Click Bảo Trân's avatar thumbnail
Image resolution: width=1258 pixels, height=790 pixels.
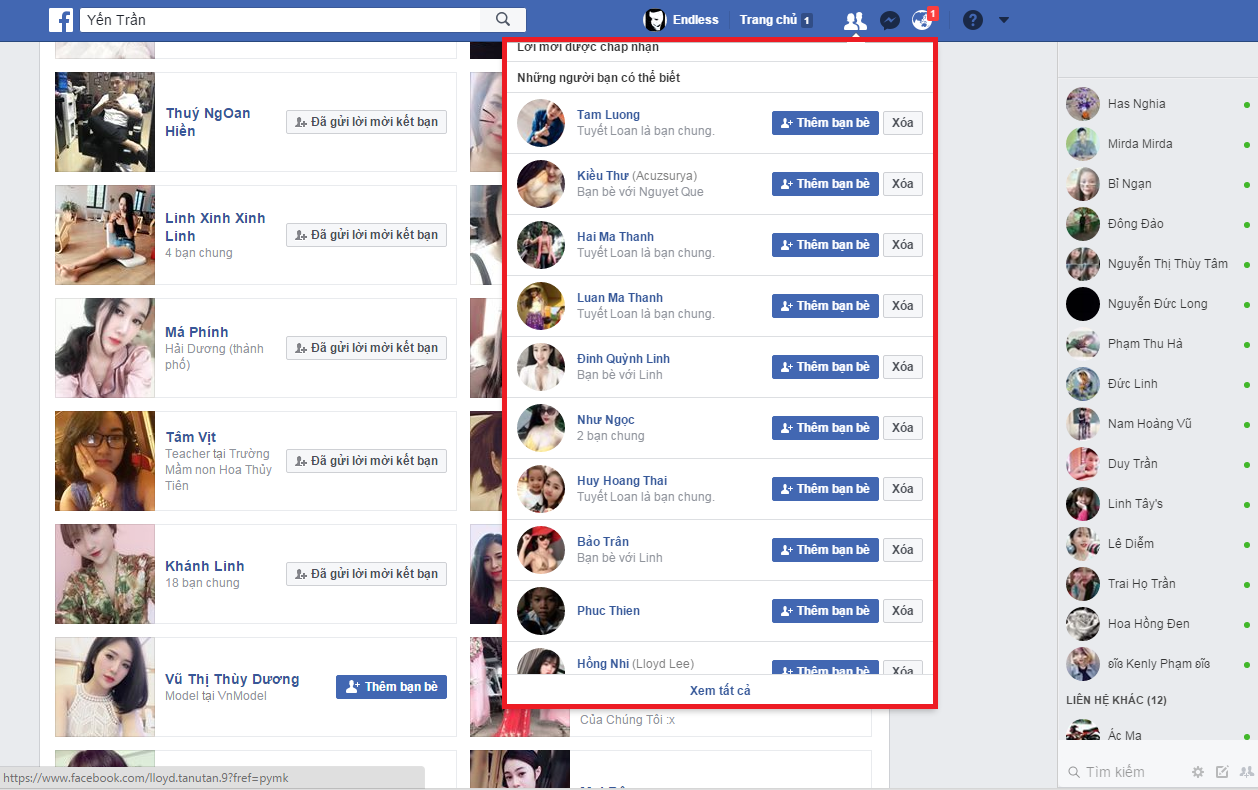[x=541, y=550]
